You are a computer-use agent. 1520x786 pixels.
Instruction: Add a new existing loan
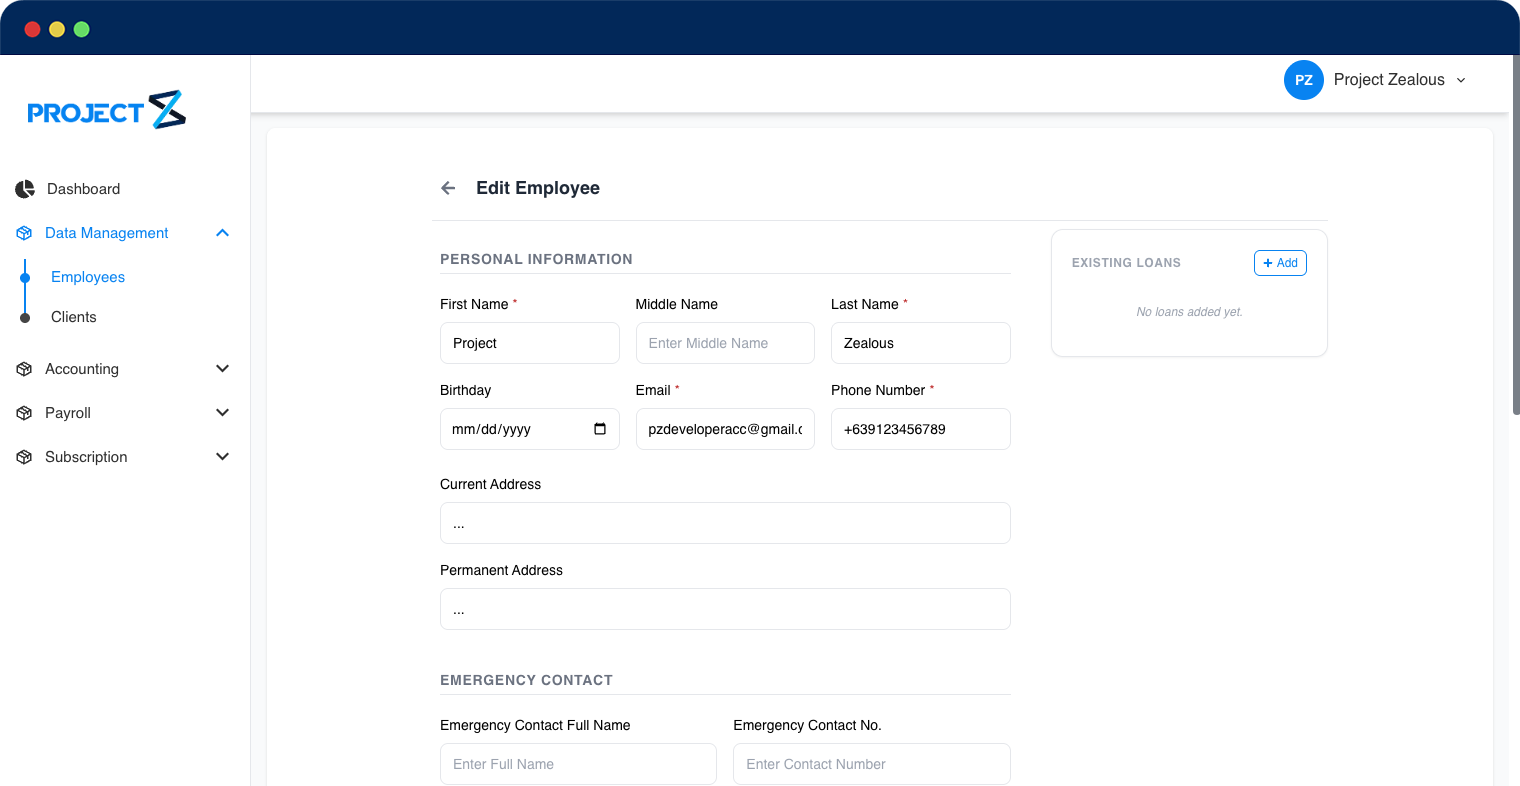(1280, 263)
